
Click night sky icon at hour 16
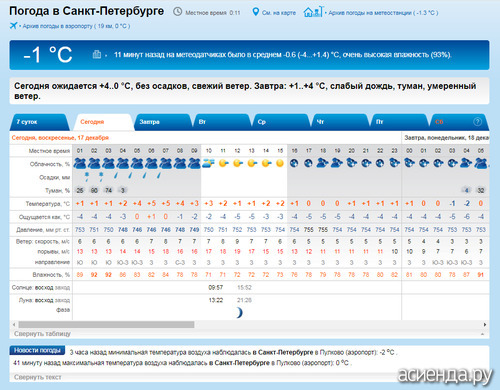tap(294, 163)
